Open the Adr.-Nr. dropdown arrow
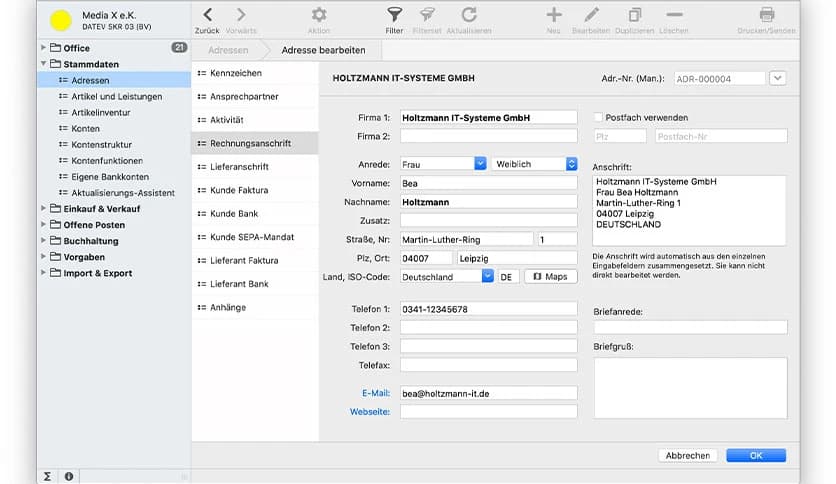The width and height of the screenshot is (836, 484). pos(777,78)
